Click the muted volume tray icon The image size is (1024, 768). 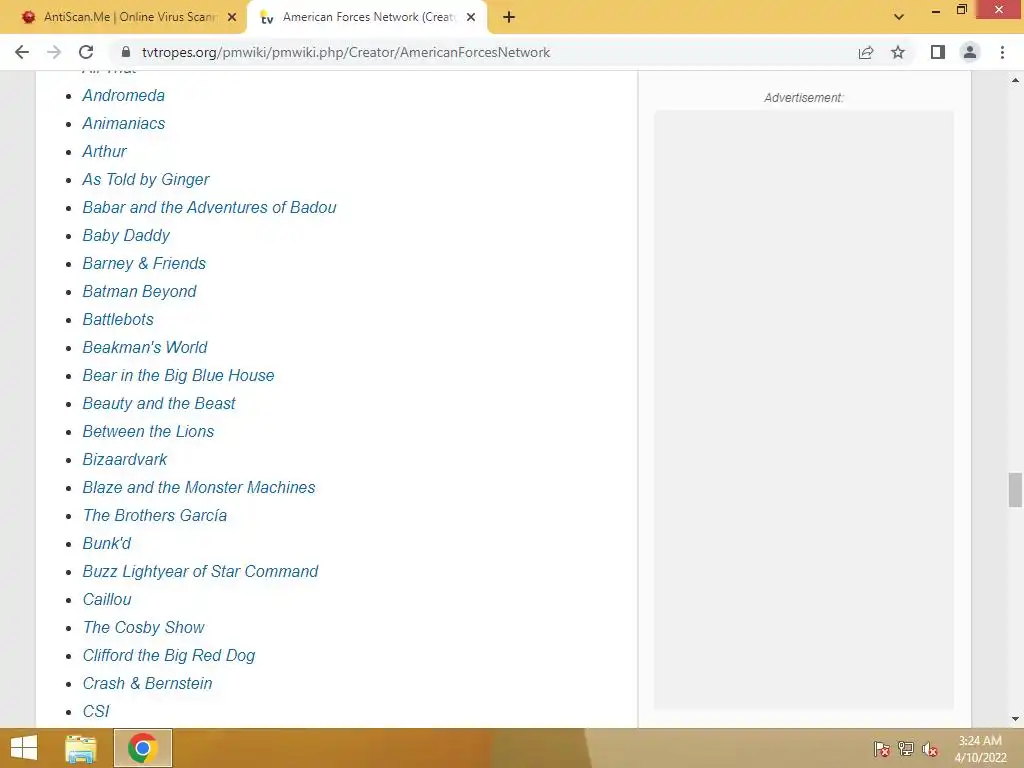(930, 749)
